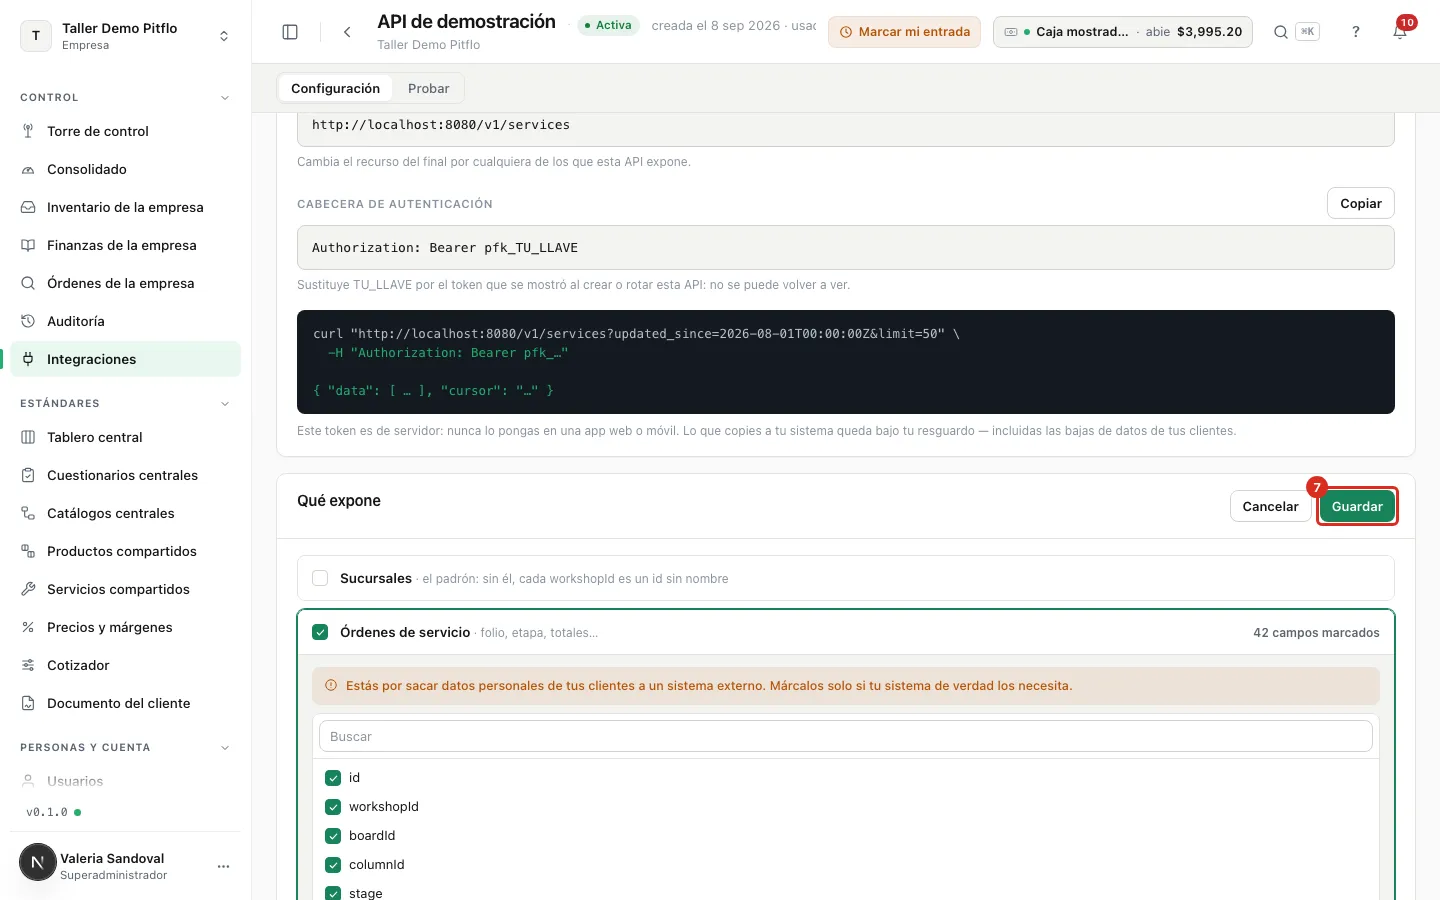The width and height of the screenshot is (1440, 900).
Task: Open Productos compartidos
Action: 125,551
